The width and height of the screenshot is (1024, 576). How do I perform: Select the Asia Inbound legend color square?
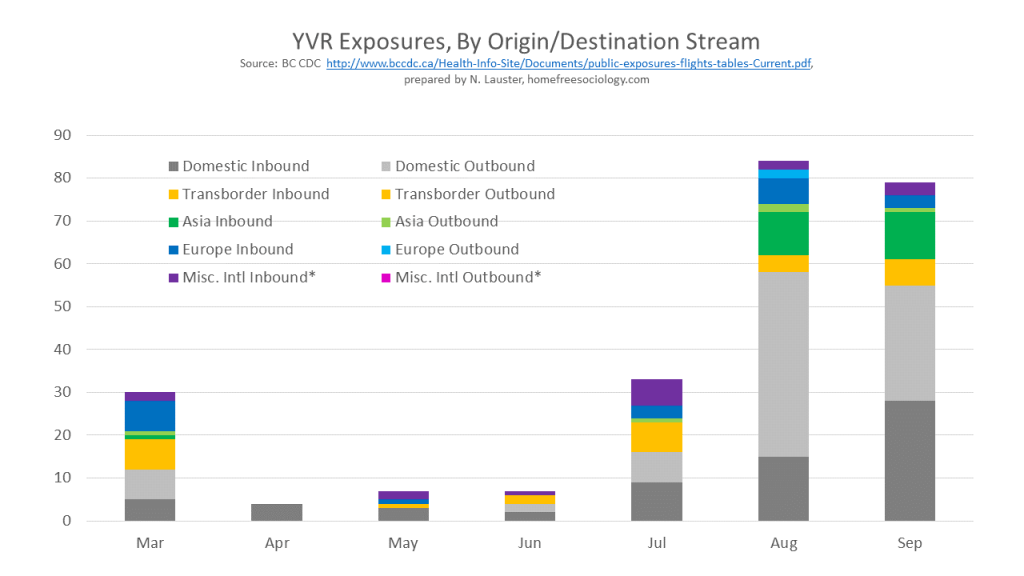(x=173, y=222)
